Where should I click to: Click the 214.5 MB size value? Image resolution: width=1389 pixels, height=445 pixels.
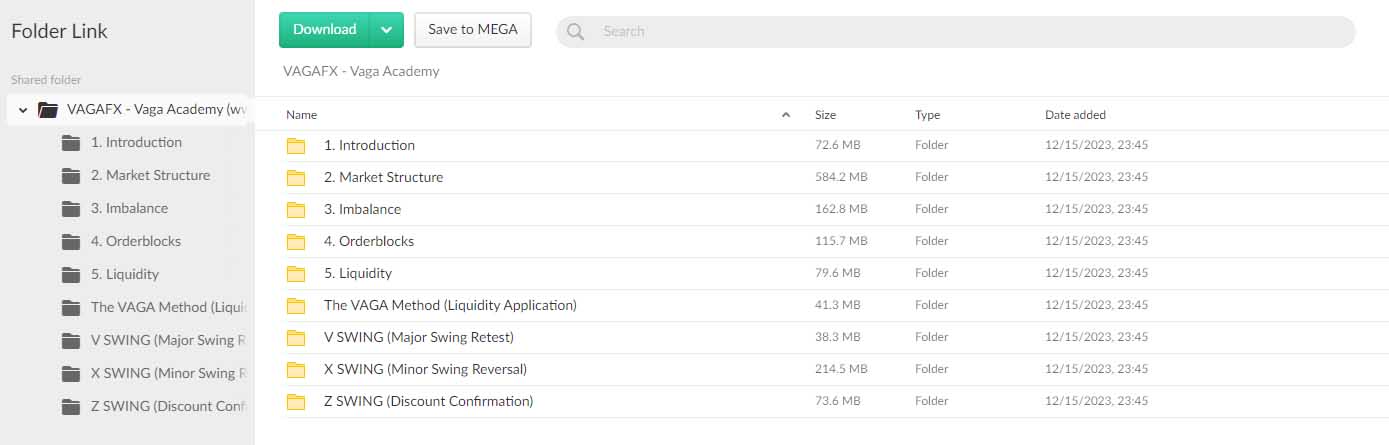tap(841, 369)
